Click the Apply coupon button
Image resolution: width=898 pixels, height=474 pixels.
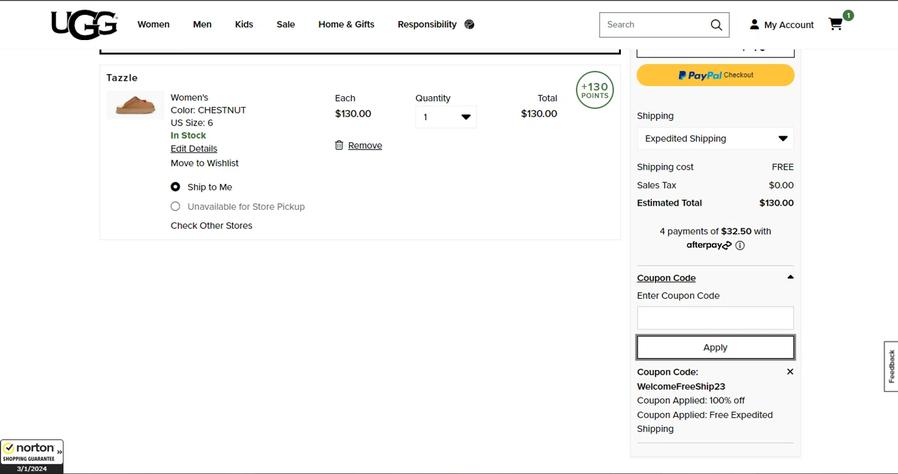(x=715, y=347)
